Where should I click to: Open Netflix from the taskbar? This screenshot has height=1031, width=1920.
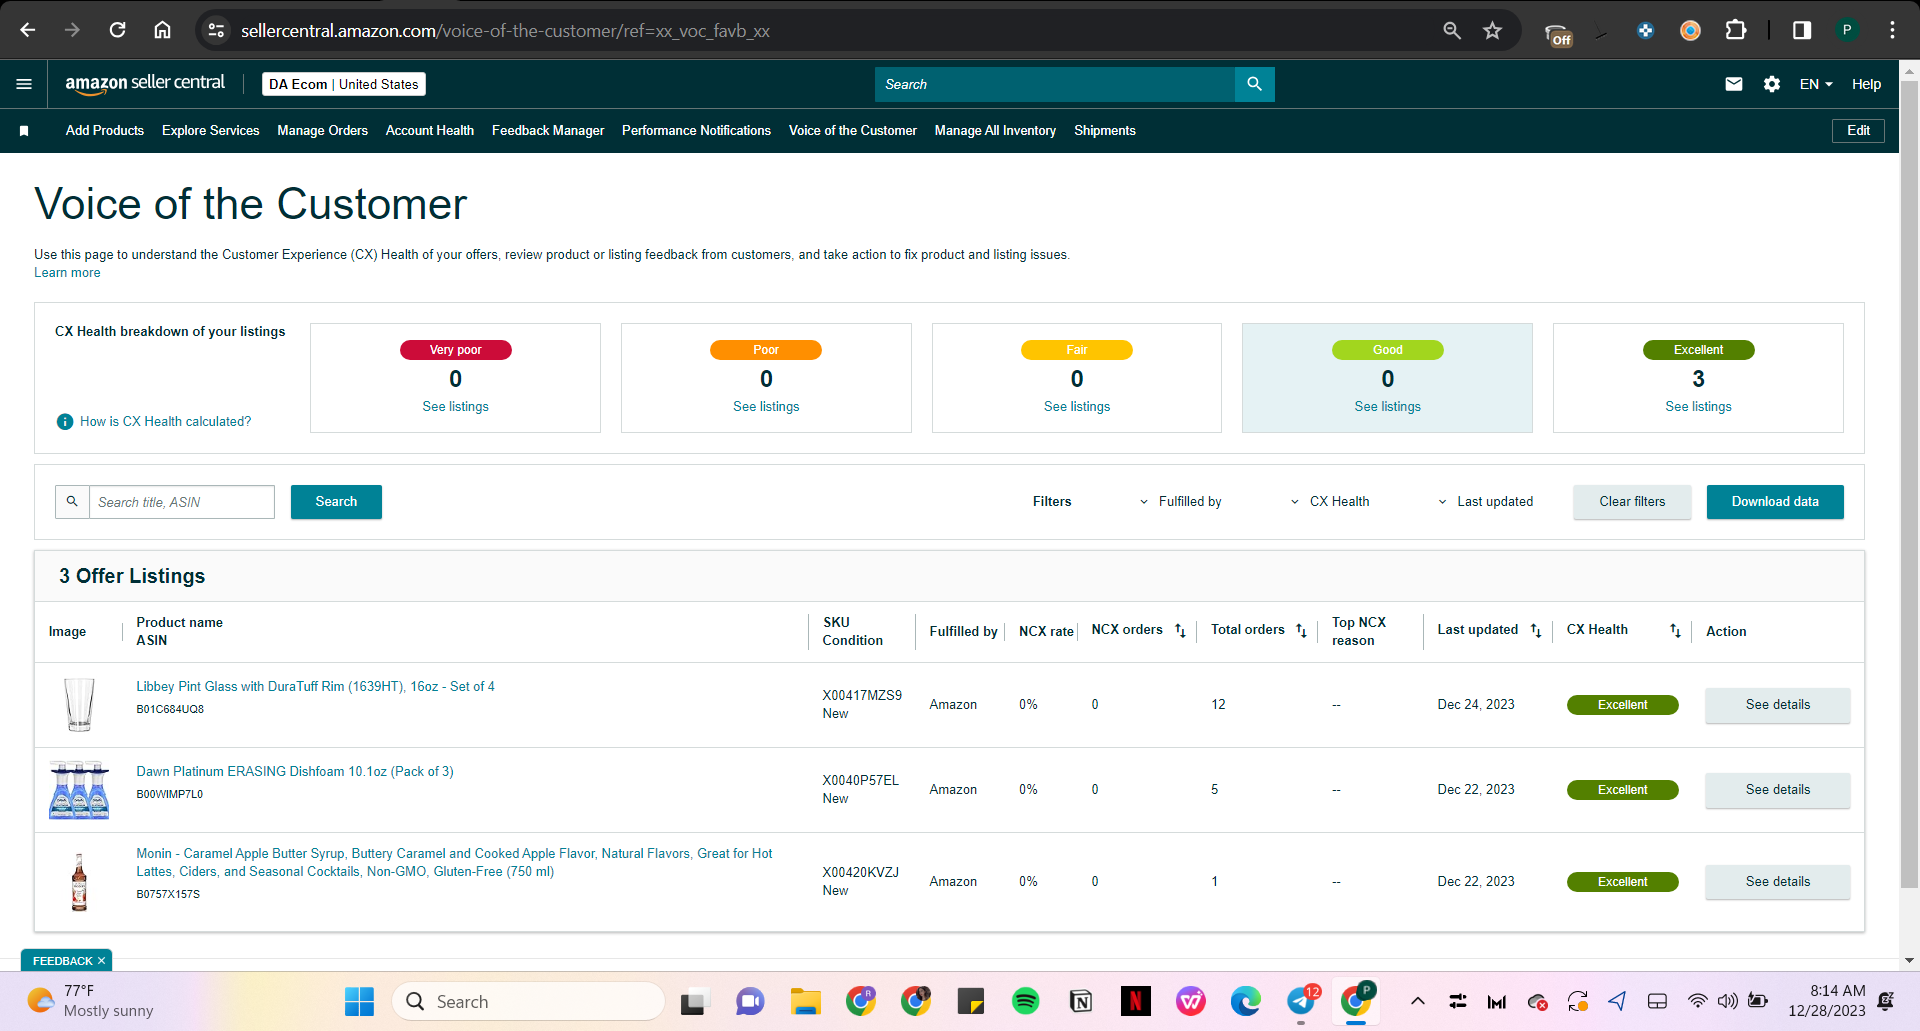pyautogui.click(x=1135, y=1001)
